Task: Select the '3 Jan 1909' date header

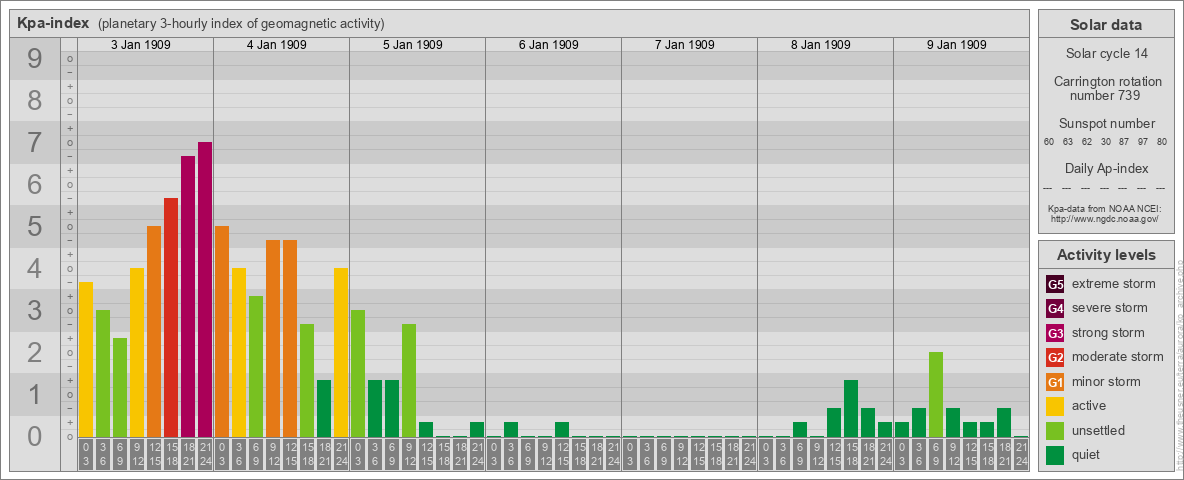Action: click(140, 45)
